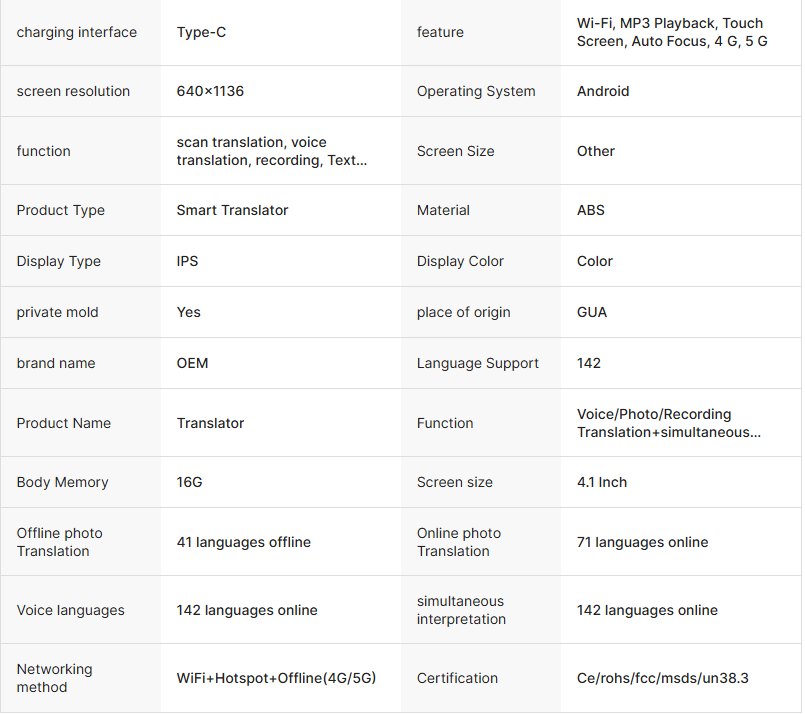Click the 'Display Type' label
This screenshot has height=714, width=805.
(59, 261)
